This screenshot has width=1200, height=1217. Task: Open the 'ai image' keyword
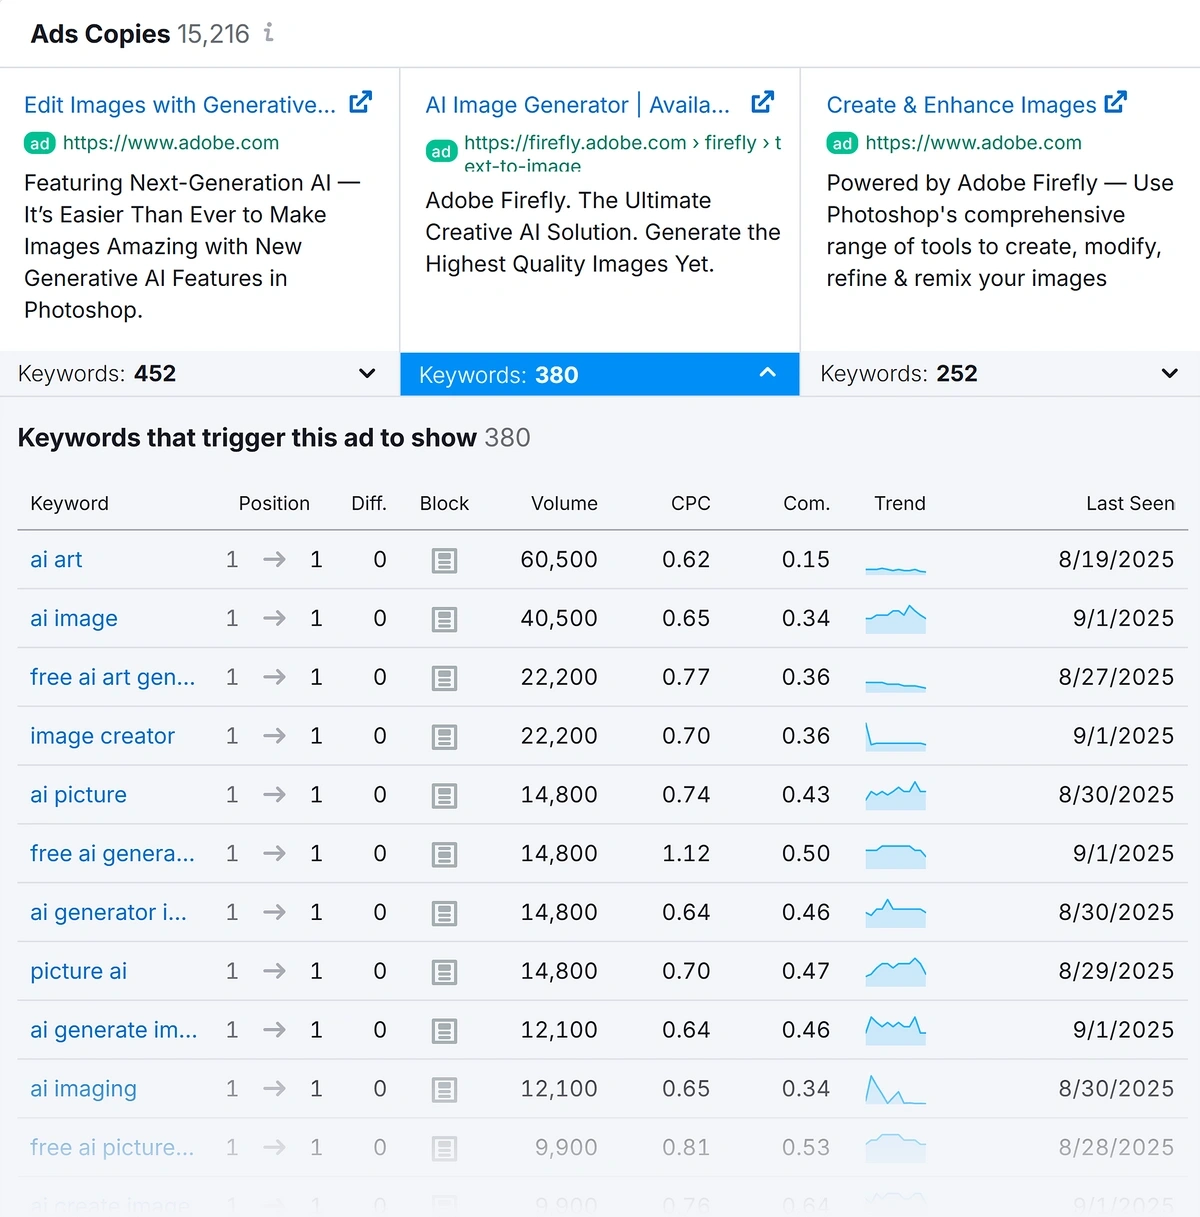click(74, 619)
